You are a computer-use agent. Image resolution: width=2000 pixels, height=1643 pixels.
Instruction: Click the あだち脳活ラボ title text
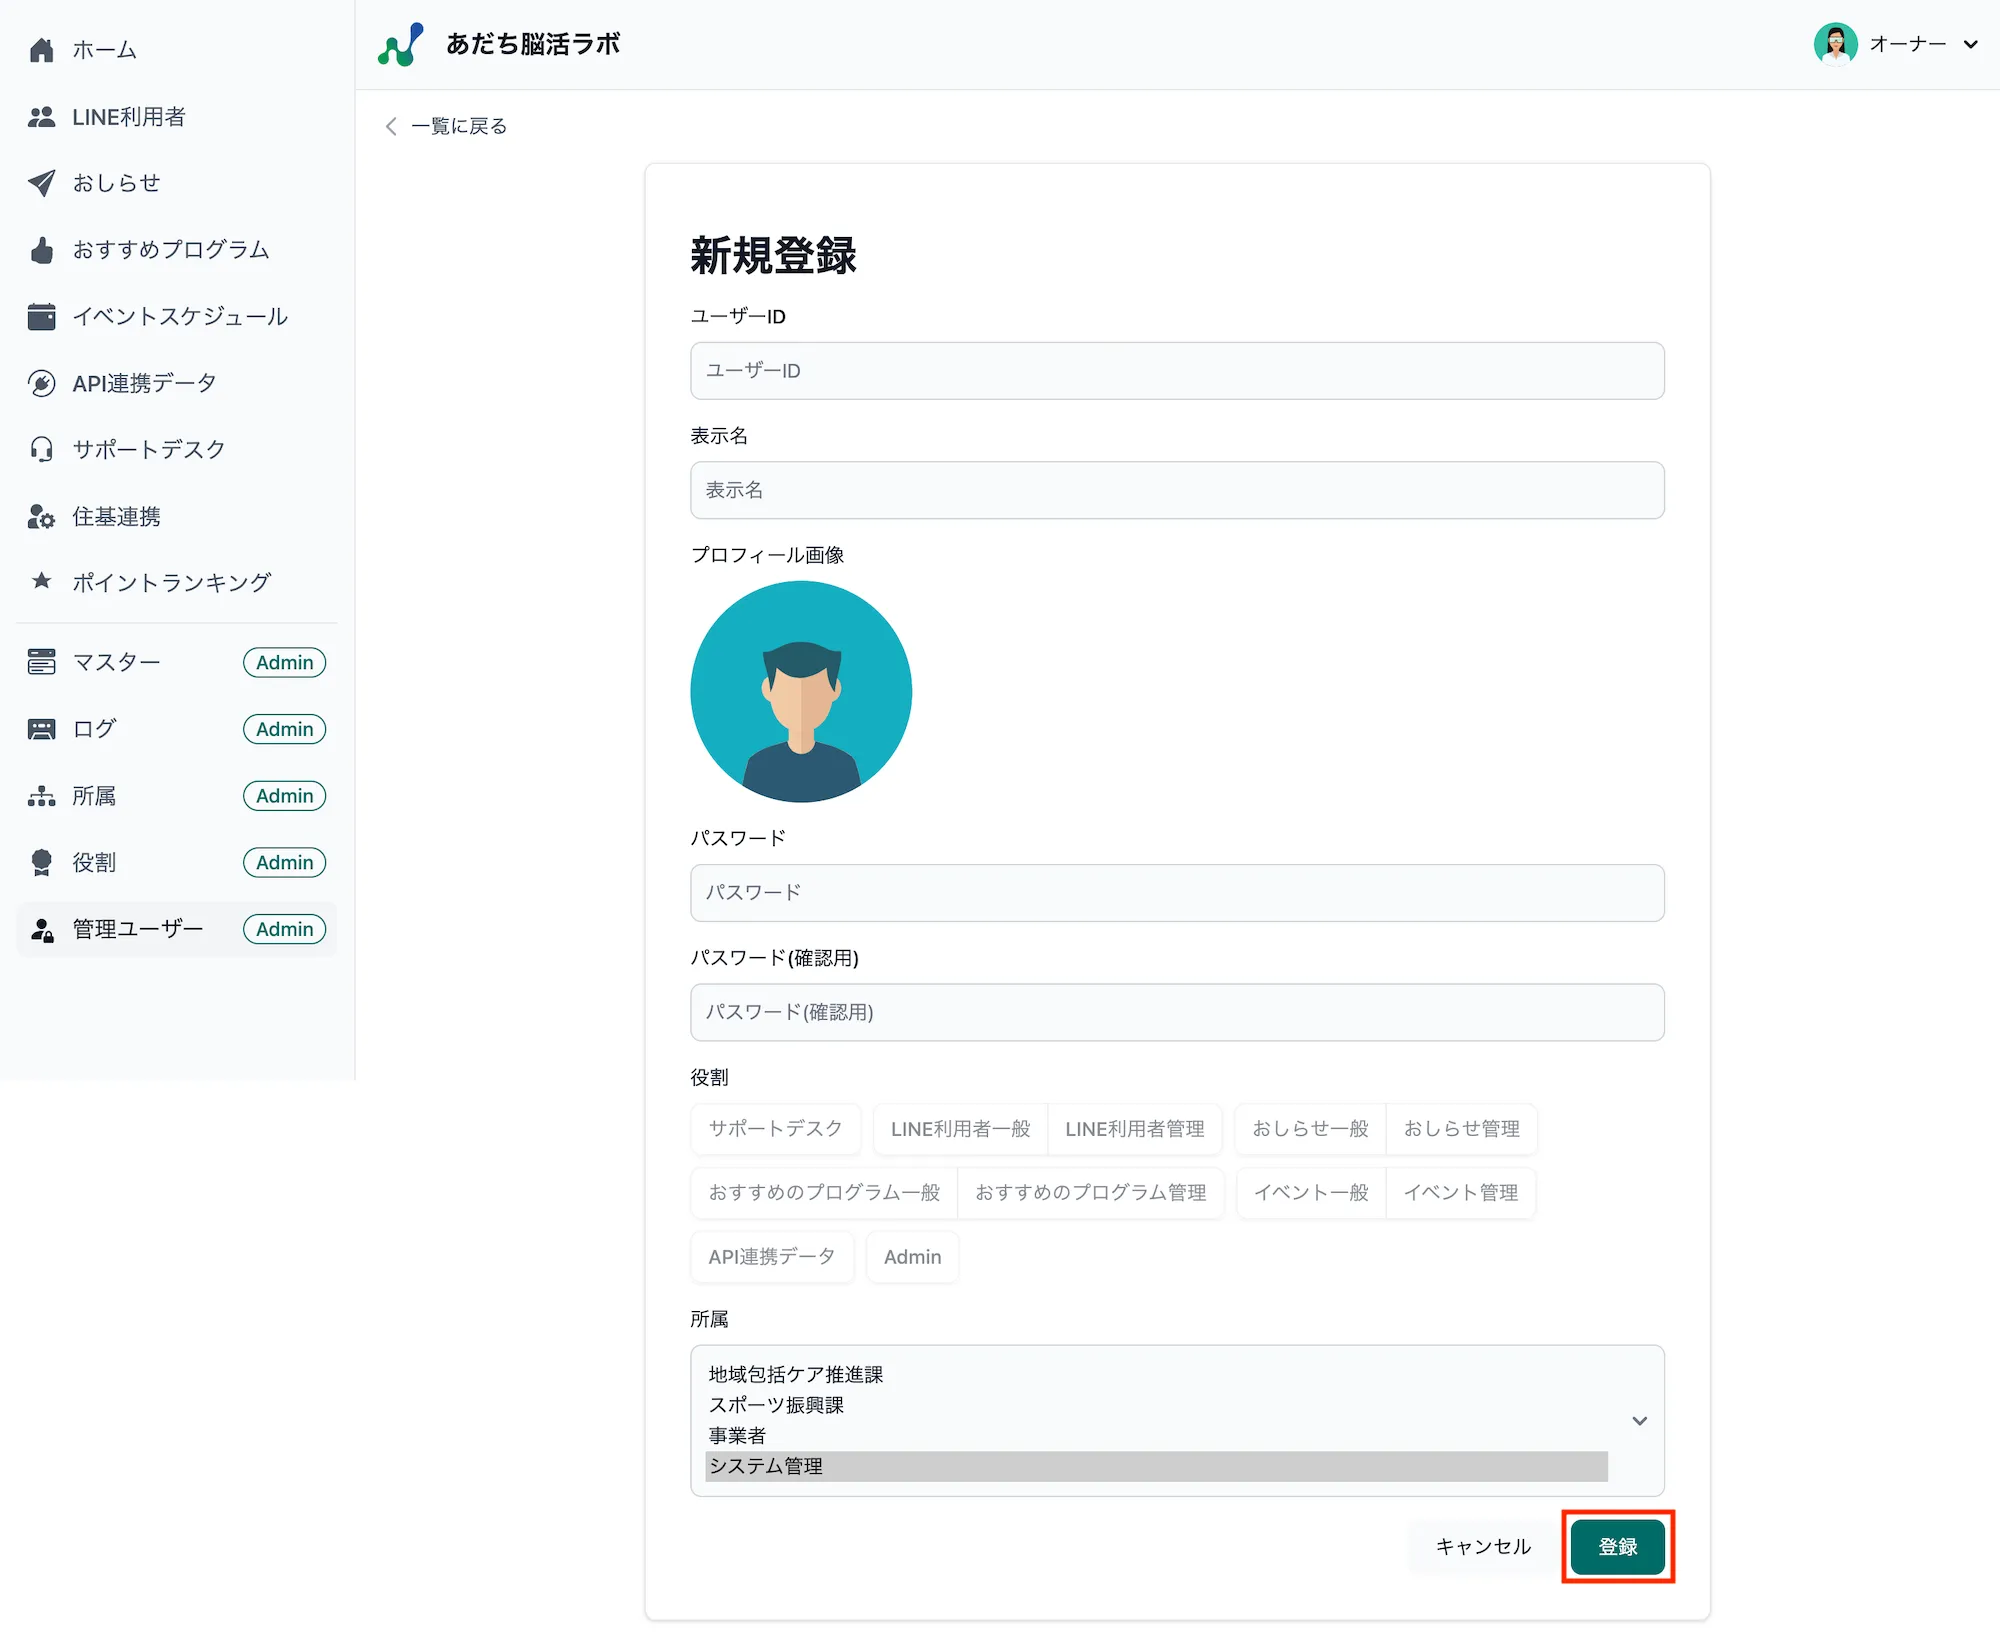coord(533,44)
